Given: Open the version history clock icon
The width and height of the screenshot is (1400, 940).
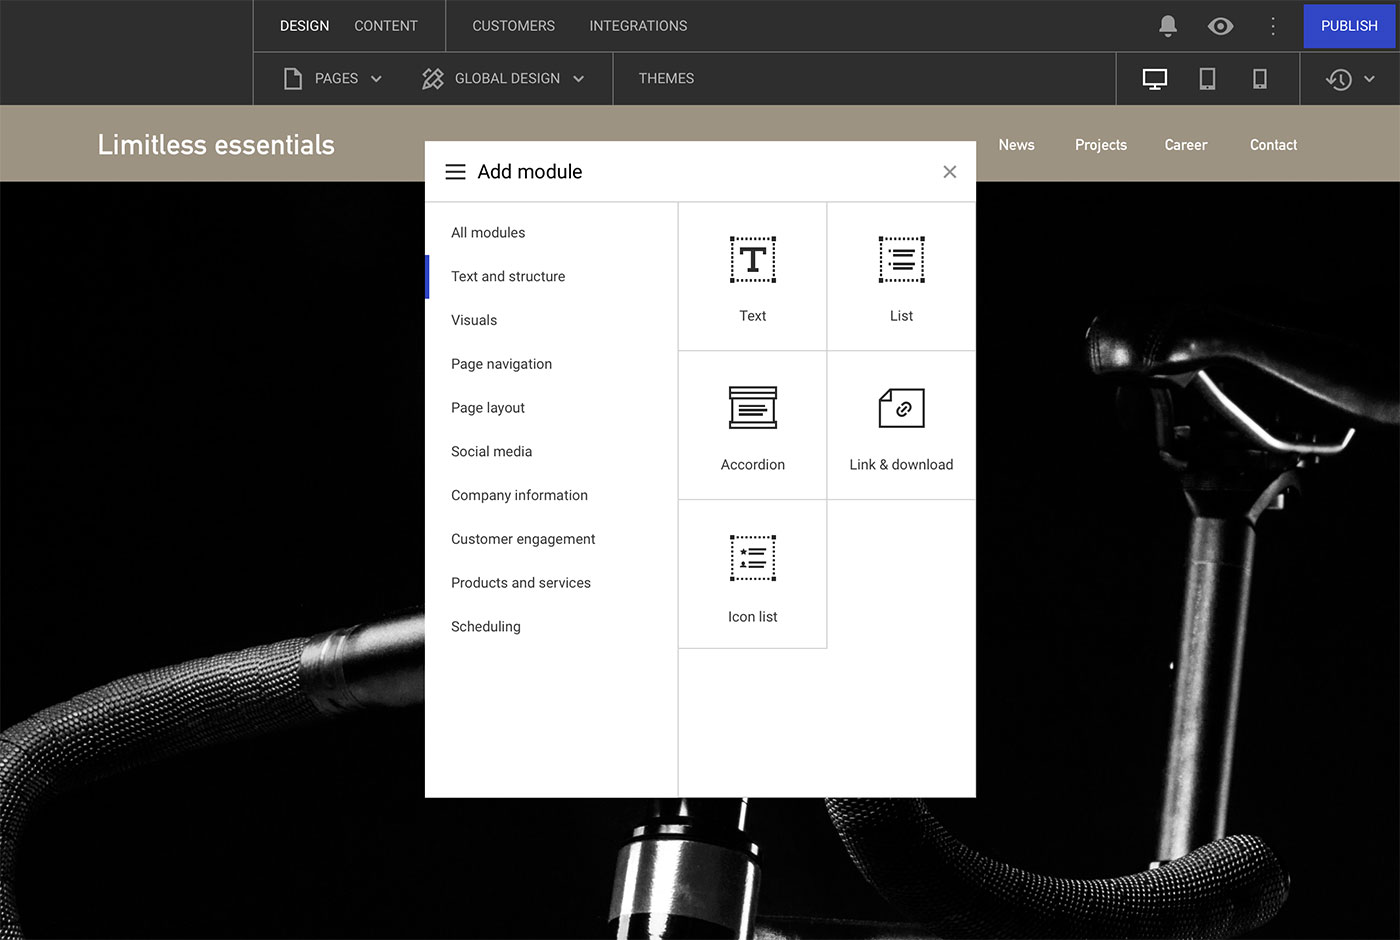Looking at the screenshot, I should tap(1339, 79).
